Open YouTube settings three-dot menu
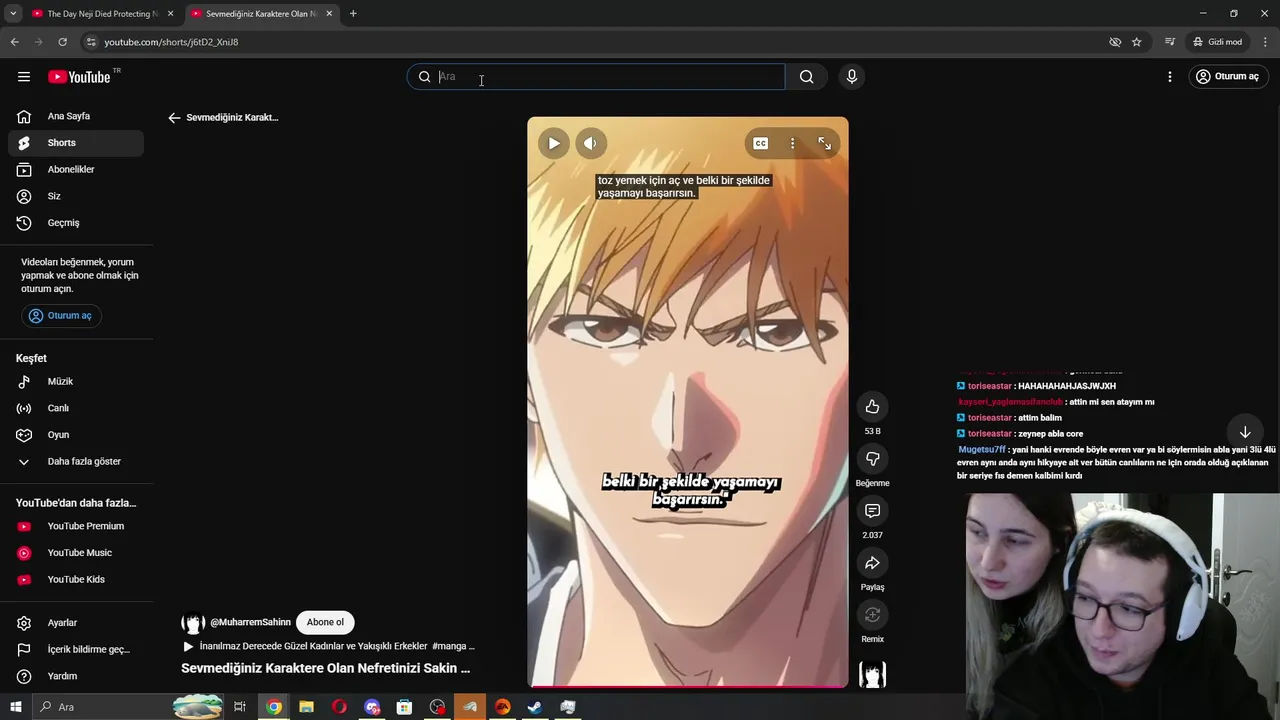Image resolution: width=1280 pixels, height=720 pixels. pos(1170,77)
